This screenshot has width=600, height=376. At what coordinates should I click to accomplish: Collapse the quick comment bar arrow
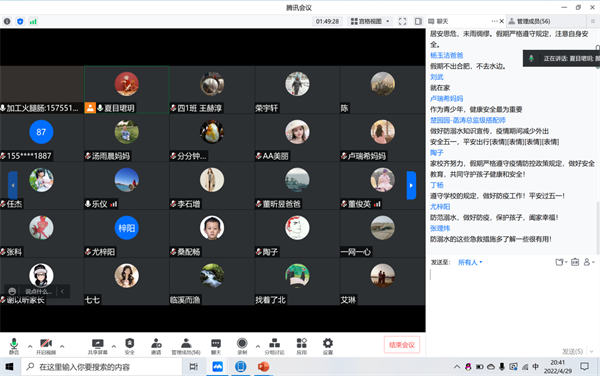pos(62,291)
